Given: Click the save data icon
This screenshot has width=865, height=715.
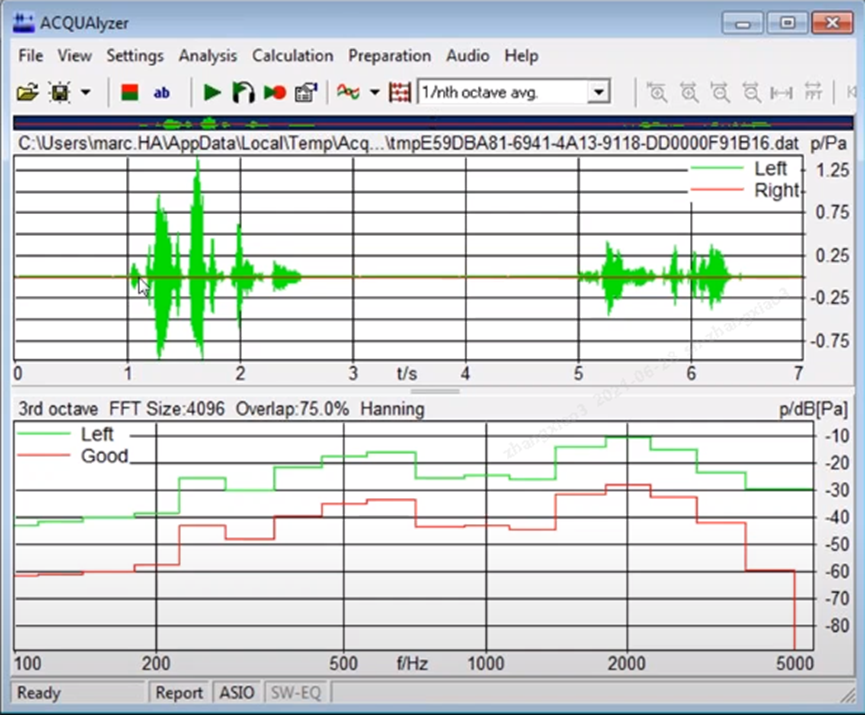Looking at the screenshot, I should tap(60, 92).
